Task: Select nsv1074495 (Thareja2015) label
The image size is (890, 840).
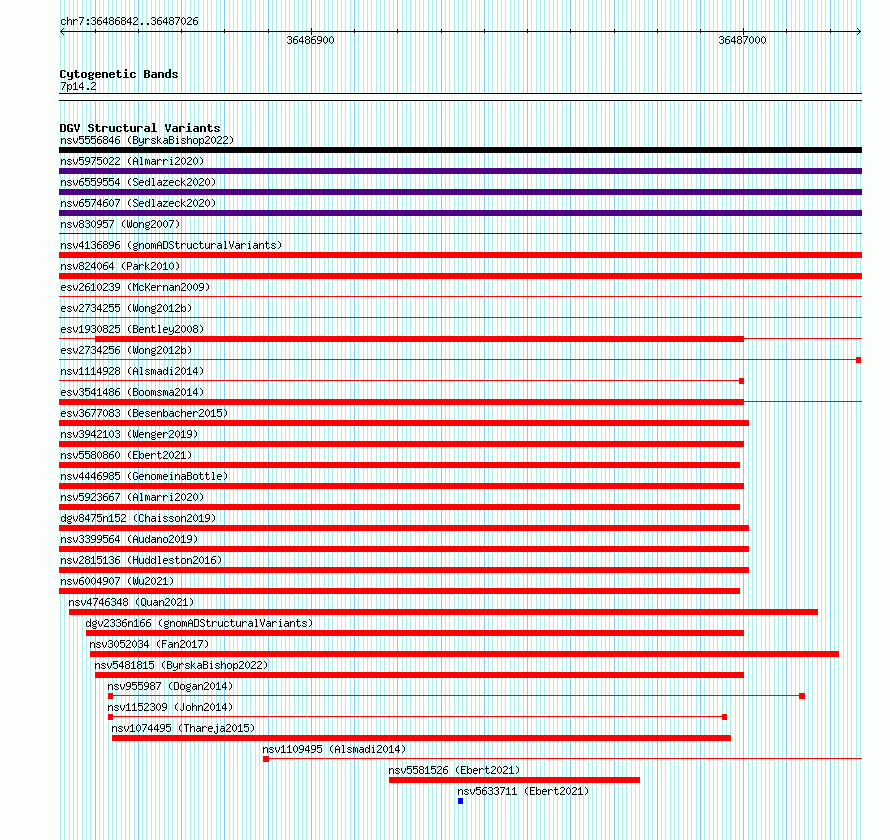Action: point(183,728)
